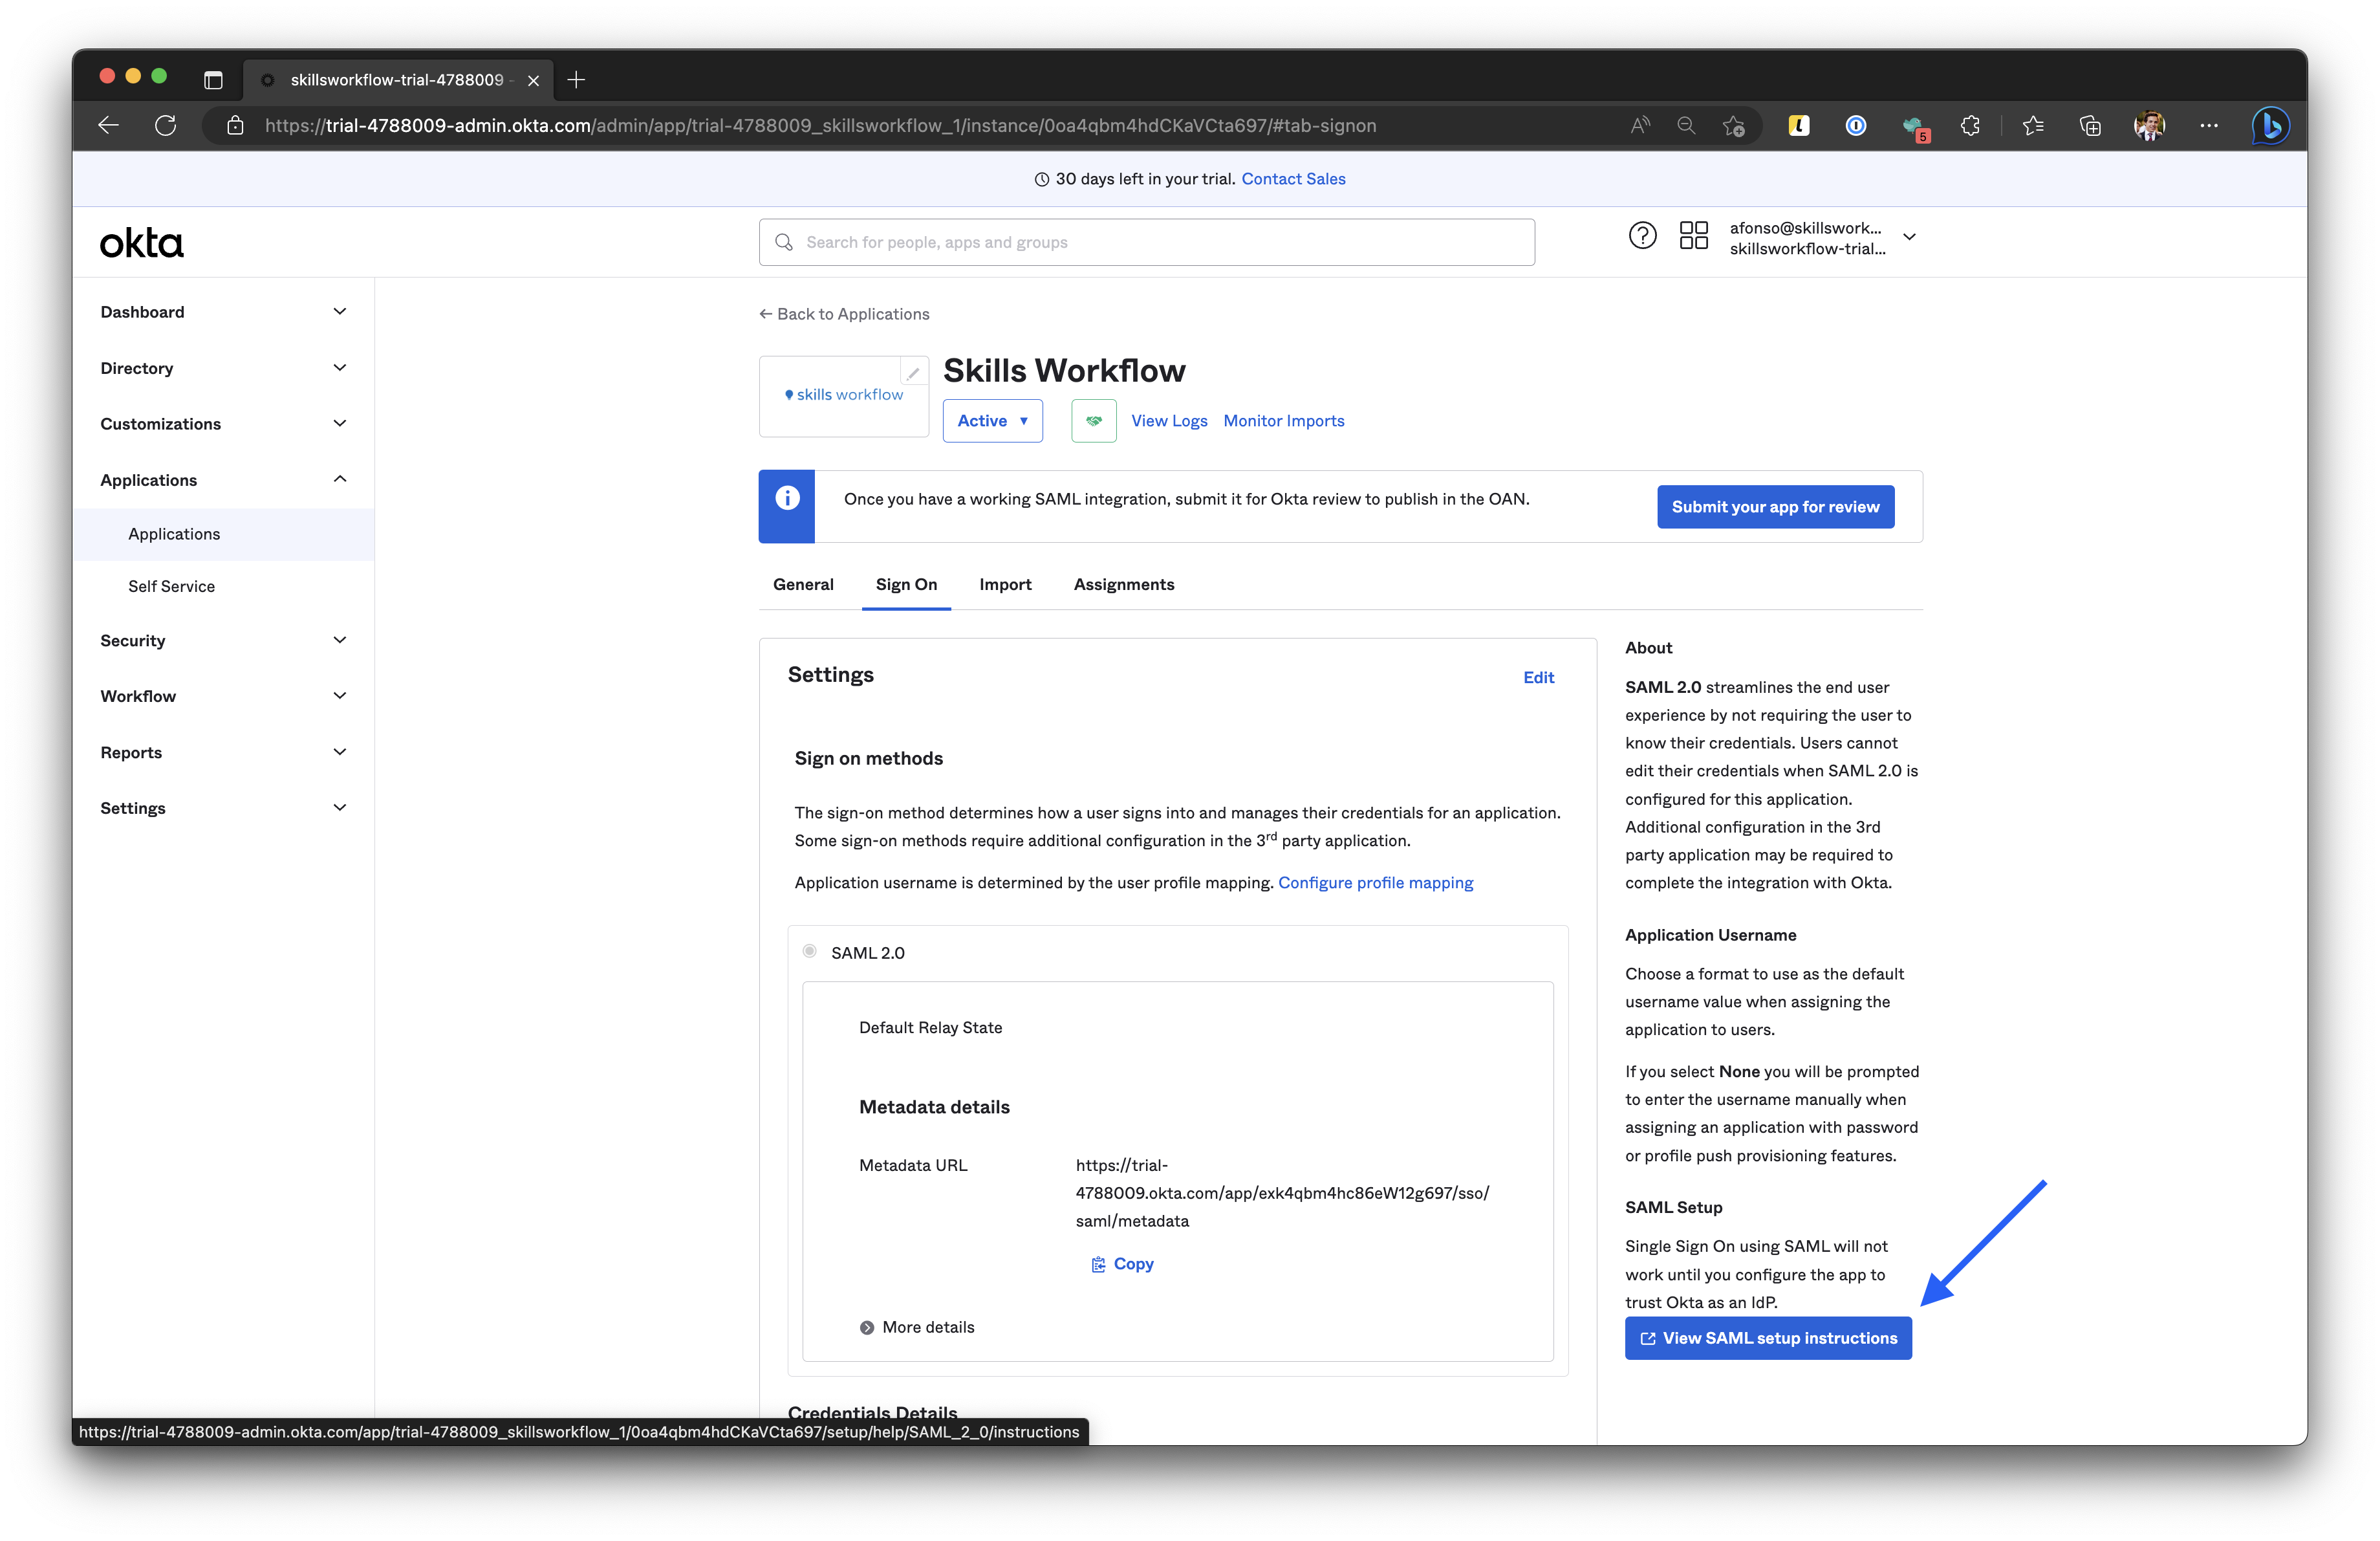Click the Contact Sales link
Screen dimensions: 2380x1541
pyautogui.click(x=1293, y=179)
